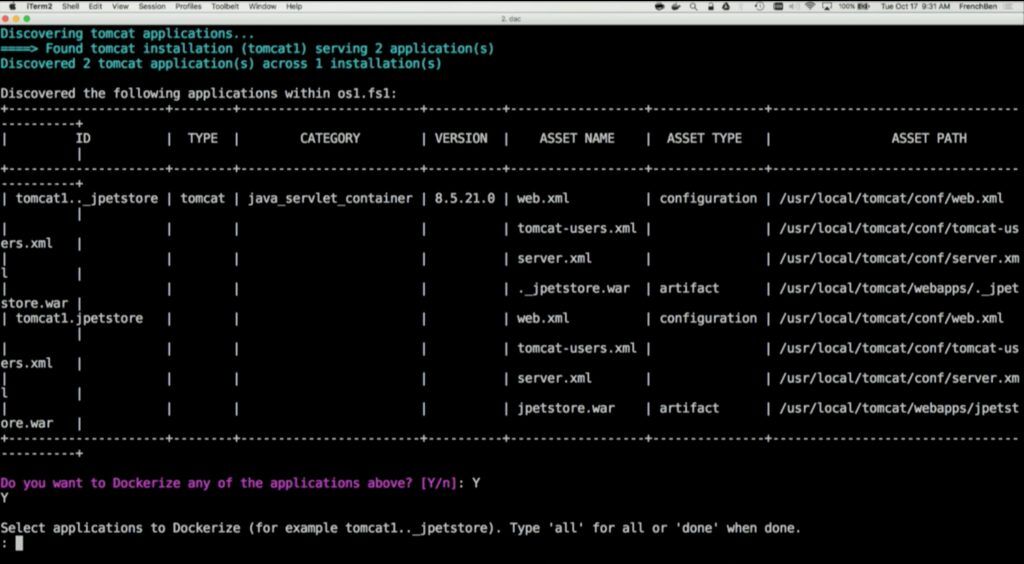Viewport: 1024px width, 564px height.
Task: Click the terminal input prompt cursor
Action: point(19,543)
